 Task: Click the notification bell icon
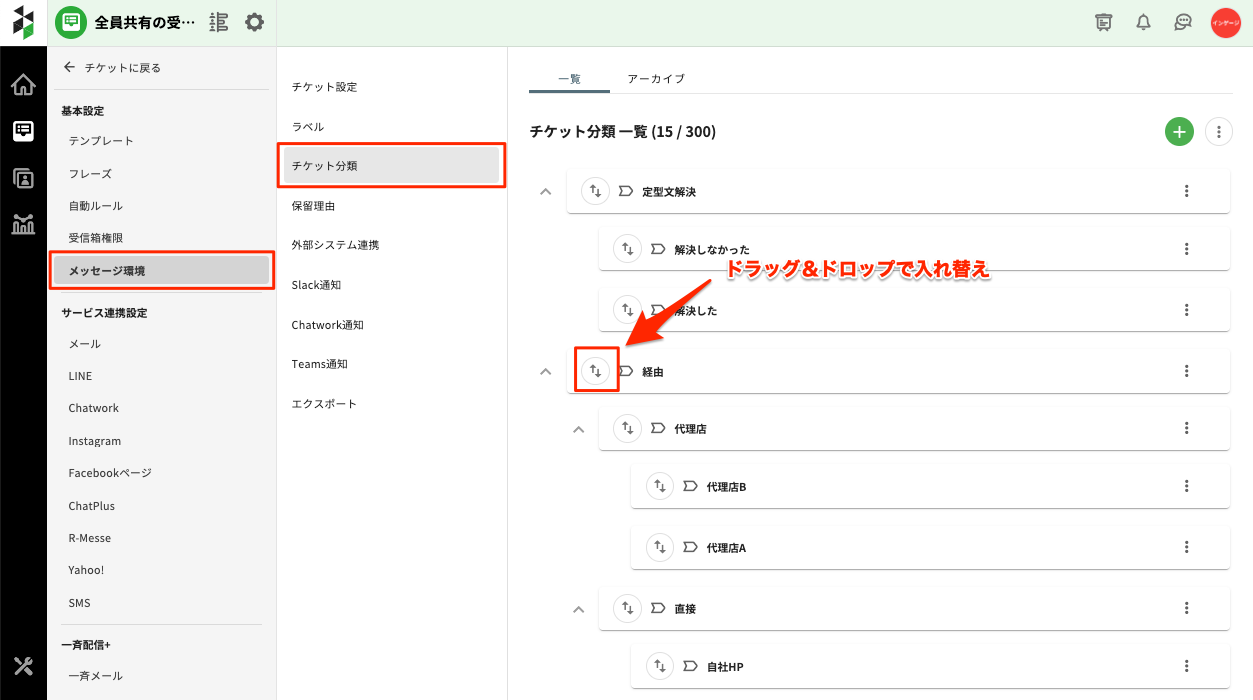[x=1143, y=22]
